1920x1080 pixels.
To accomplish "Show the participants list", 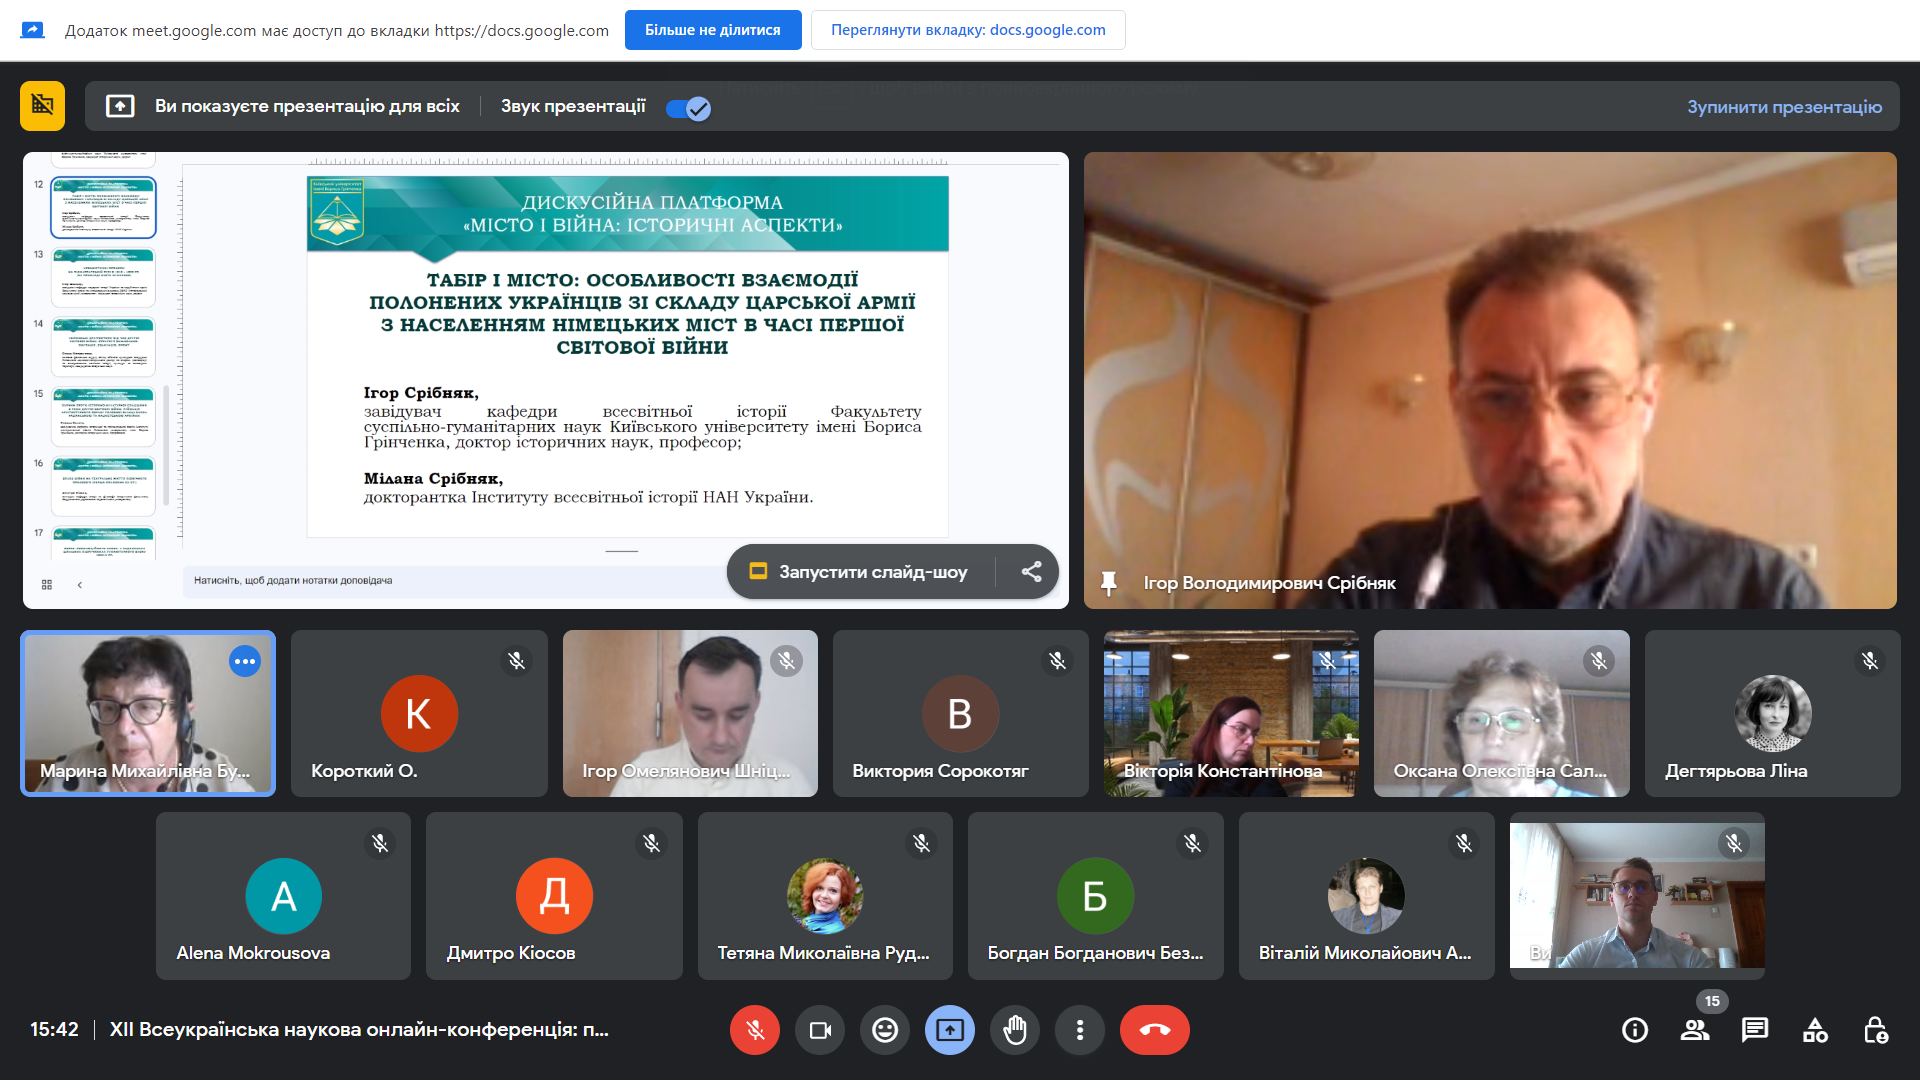I will tap(1695, 1030).
